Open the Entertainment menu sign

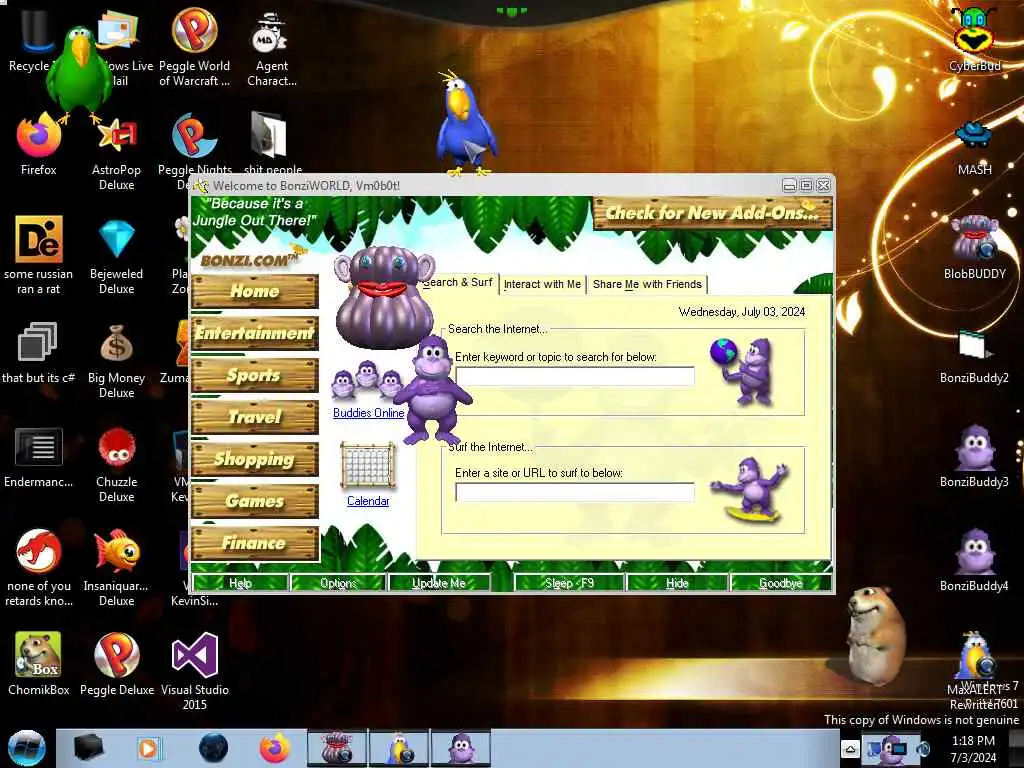tap(255, 333)
